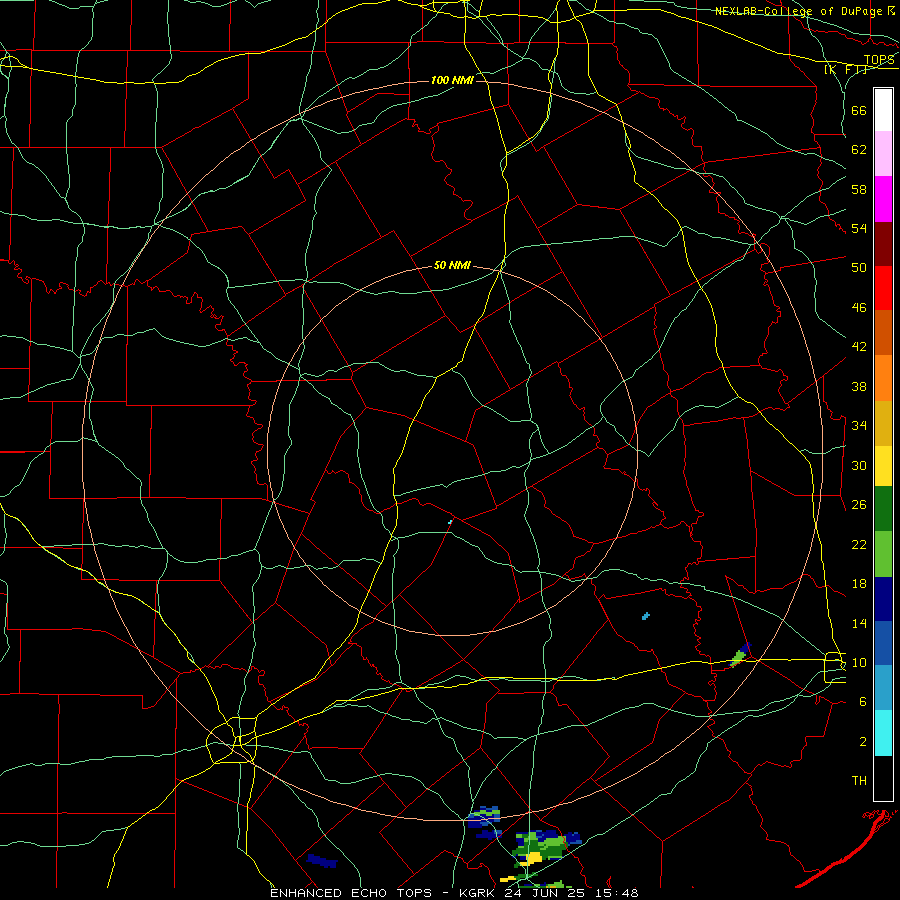Click the "100 NMI" range ring label
The width and height of the screenshot is (900, 900).
click(452, 80)
